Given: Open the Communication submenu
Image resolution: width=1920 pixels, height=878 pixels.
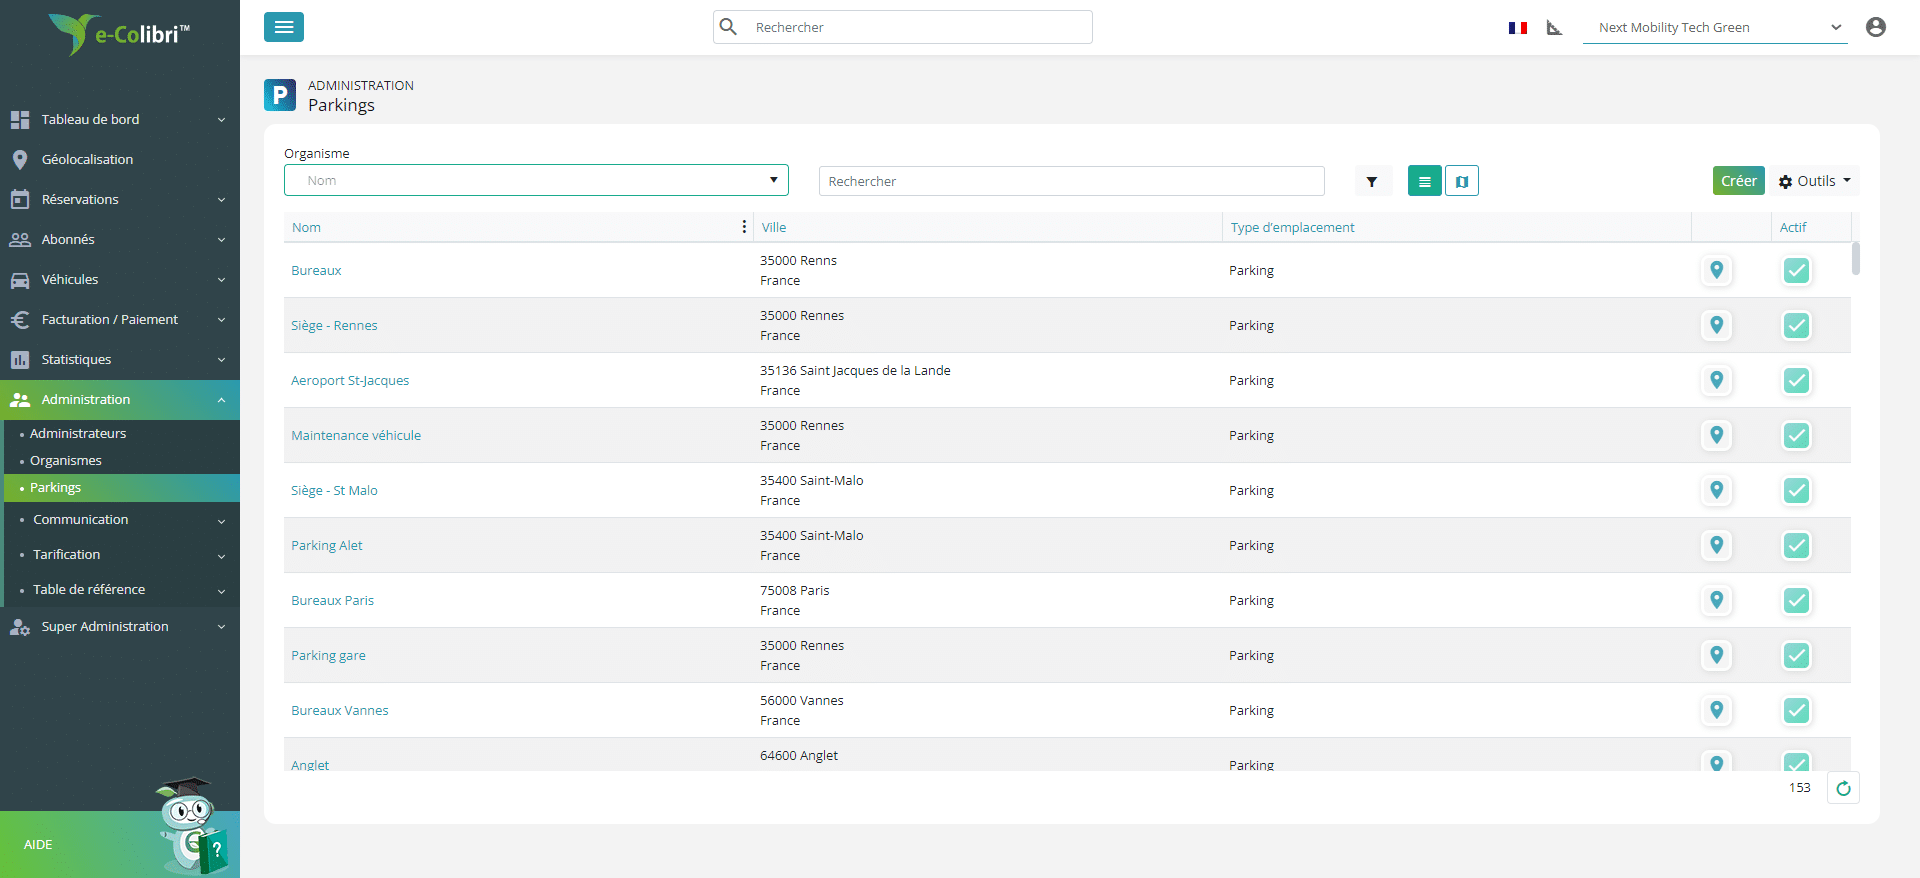Looking at the screenshot, I should coord(120,519).
